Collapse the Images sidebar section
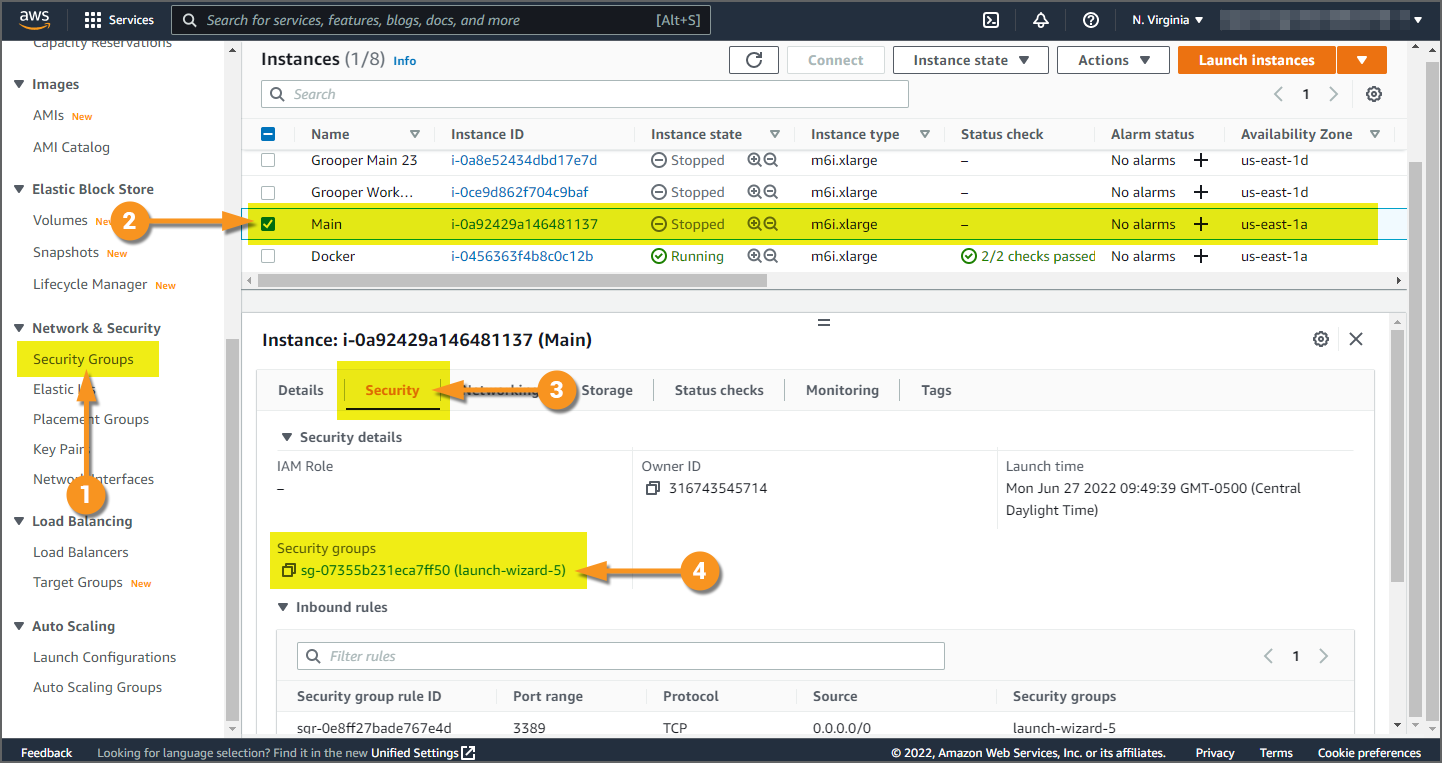The width and height of the screenshot is (1442, 763). [19, 84]
